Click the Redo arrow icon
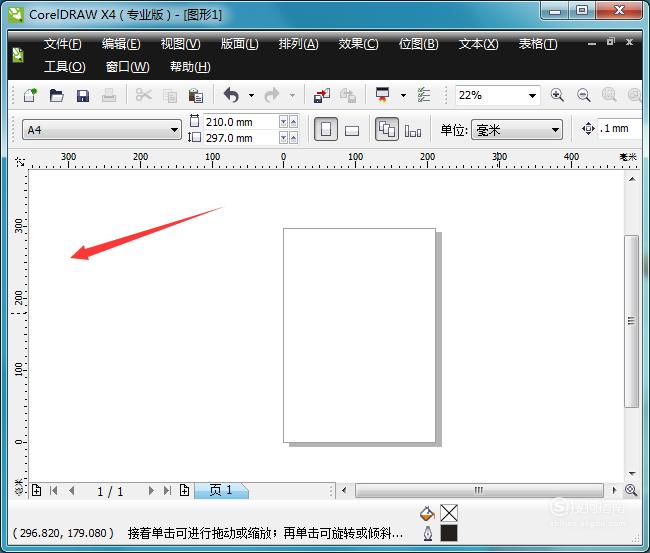 click(x=272, y=95)
